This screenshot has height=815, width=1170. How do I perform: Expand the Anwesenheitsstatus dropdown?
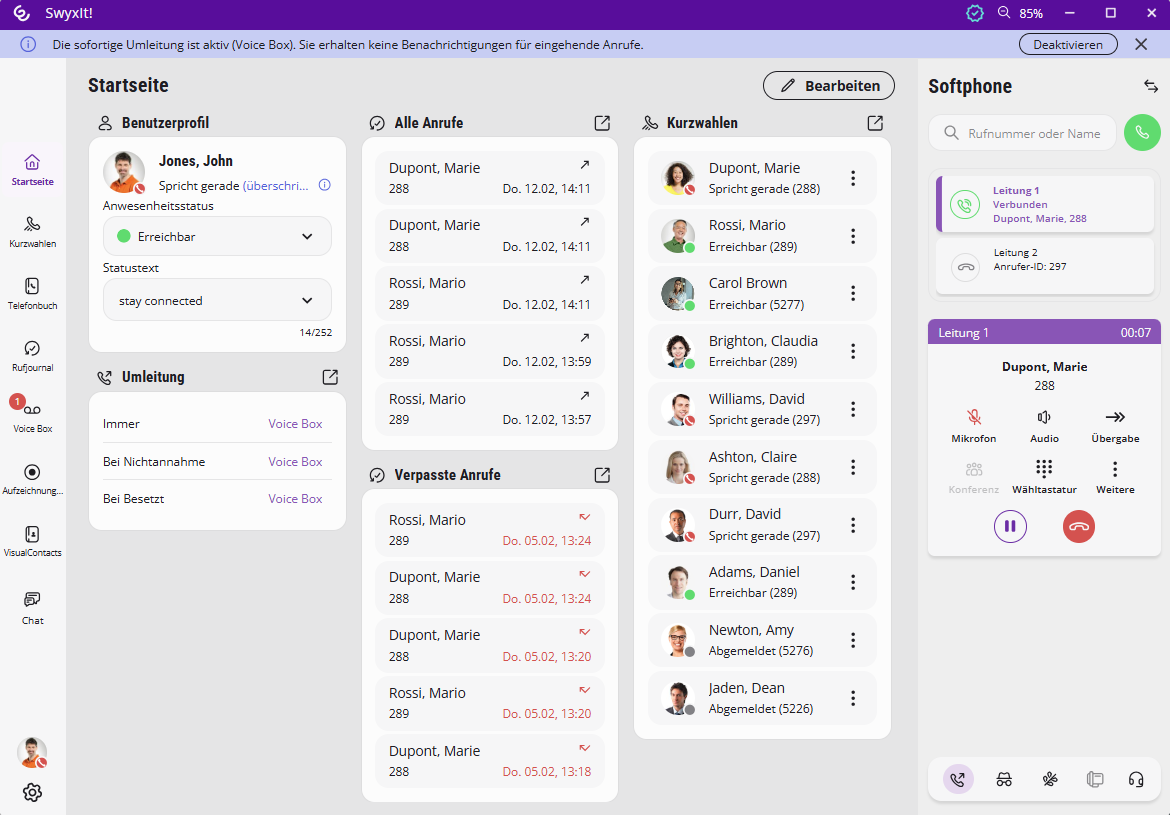pos(217,237)
